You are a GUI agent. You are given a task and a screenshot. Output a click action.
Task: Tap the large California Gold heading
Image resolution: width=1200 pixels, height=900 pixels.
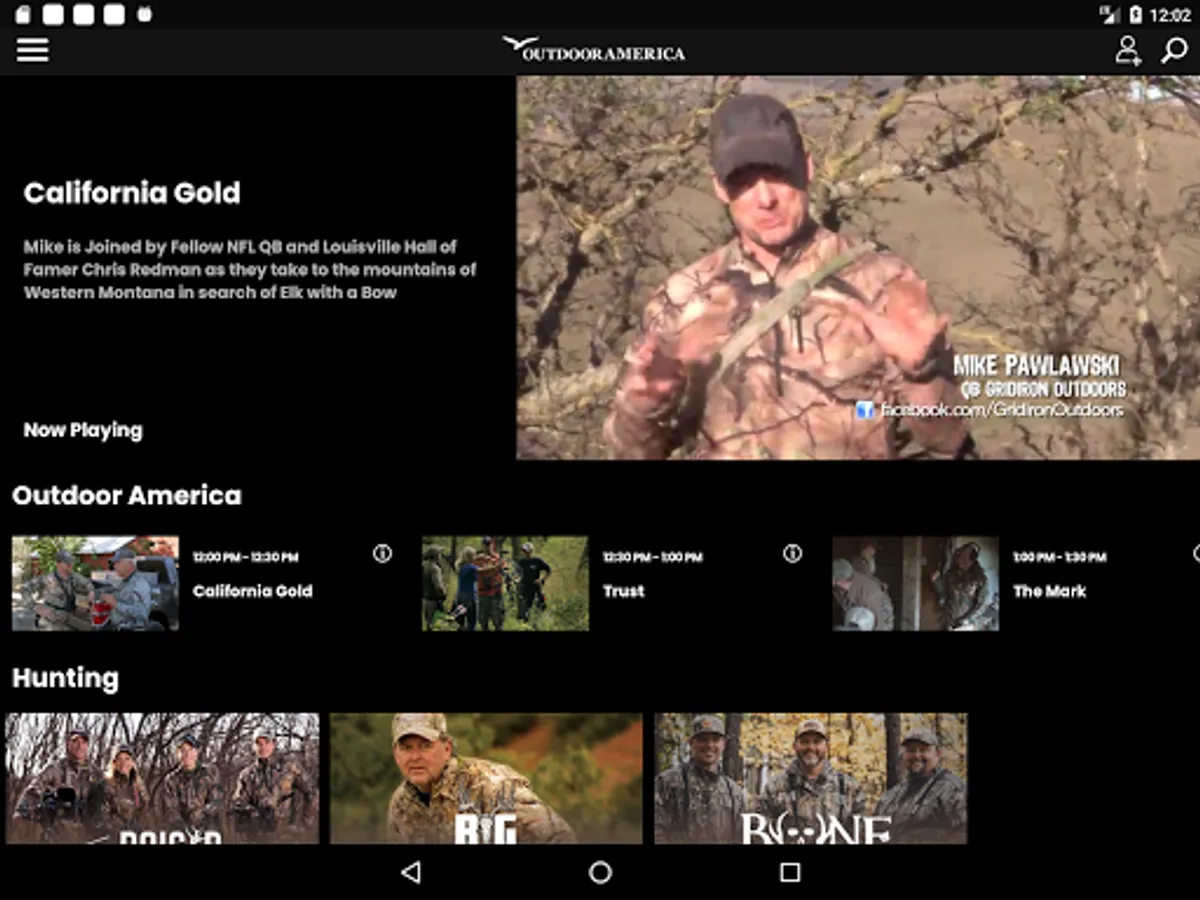[132, 192]
